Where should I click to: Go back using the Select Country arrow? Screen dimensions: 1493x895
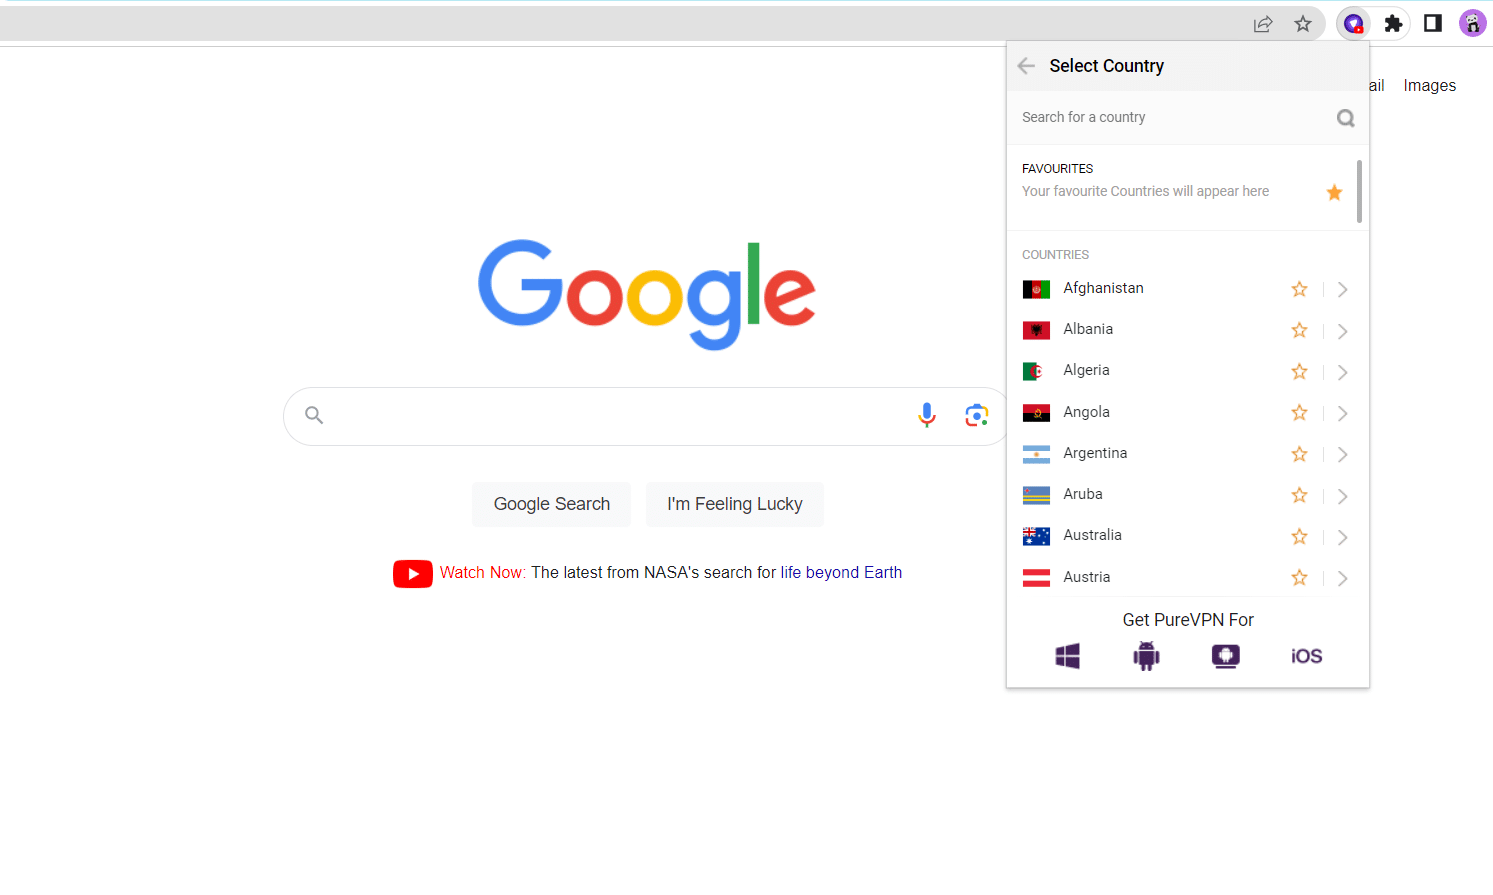pyautogui.click(x=1026, y=66)
